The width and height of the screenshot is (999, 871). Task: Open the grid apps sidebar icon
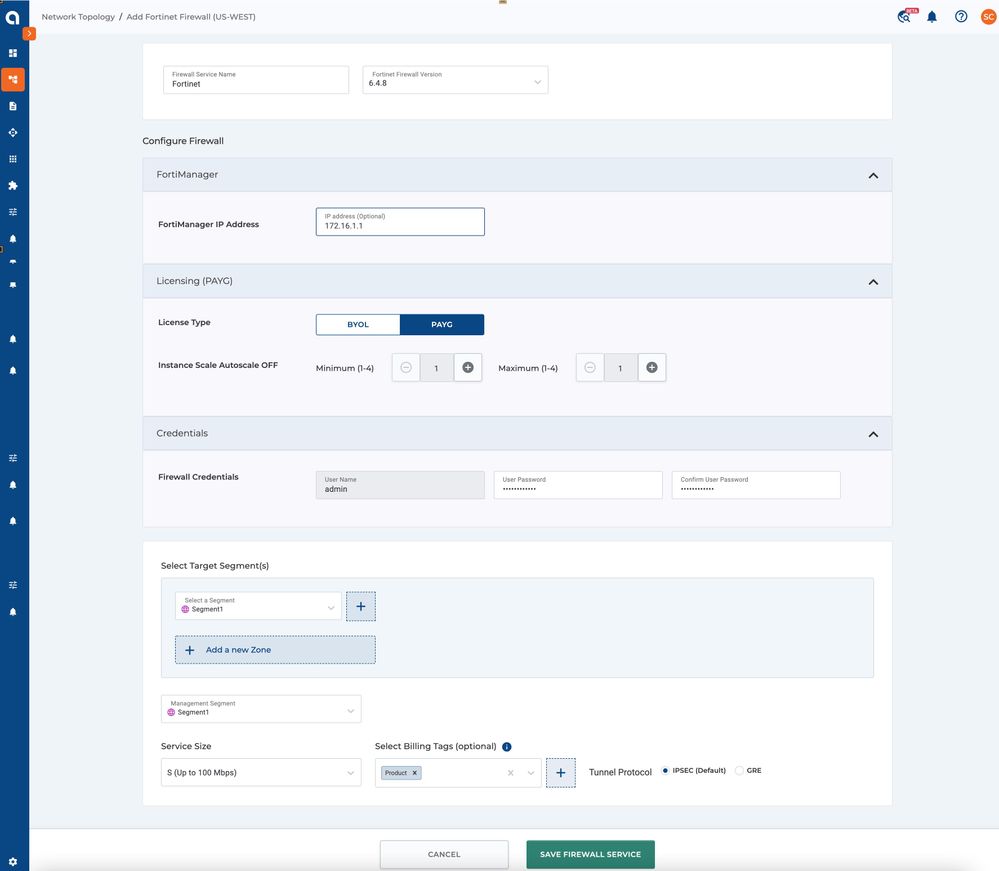(13, 159)
